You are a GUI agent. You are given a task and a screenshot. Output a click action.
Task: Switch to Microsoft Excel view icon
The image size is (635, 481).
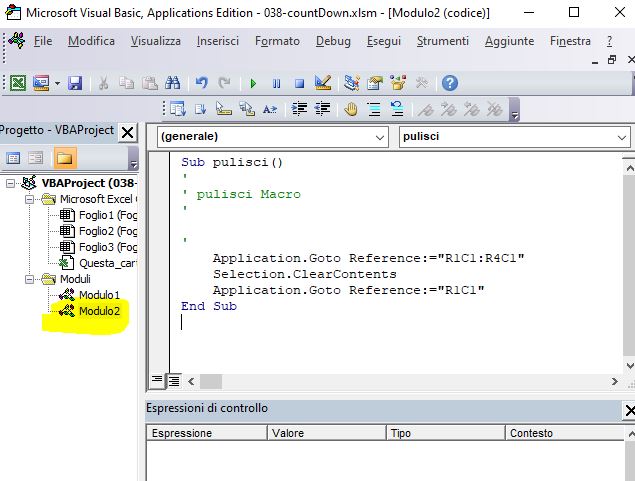(18, 83)
